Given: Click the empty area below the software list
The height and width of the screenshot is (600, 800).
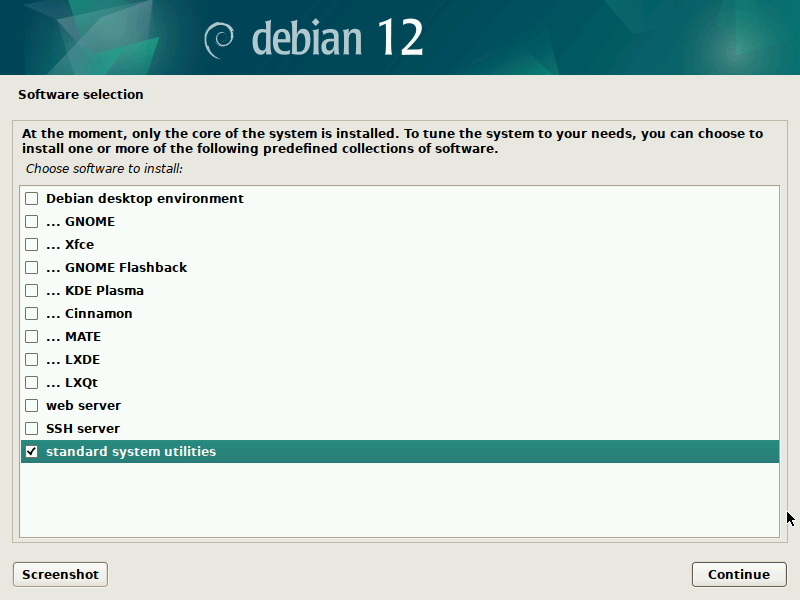Looking at the screenshot, I should (x=400, y=500).
